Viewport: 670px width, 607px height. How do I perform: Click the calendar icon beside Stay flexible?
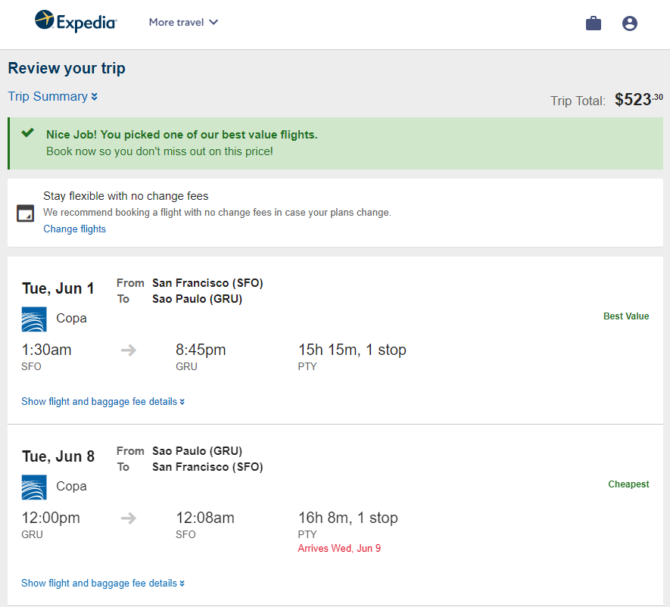(x=25, y=213)
